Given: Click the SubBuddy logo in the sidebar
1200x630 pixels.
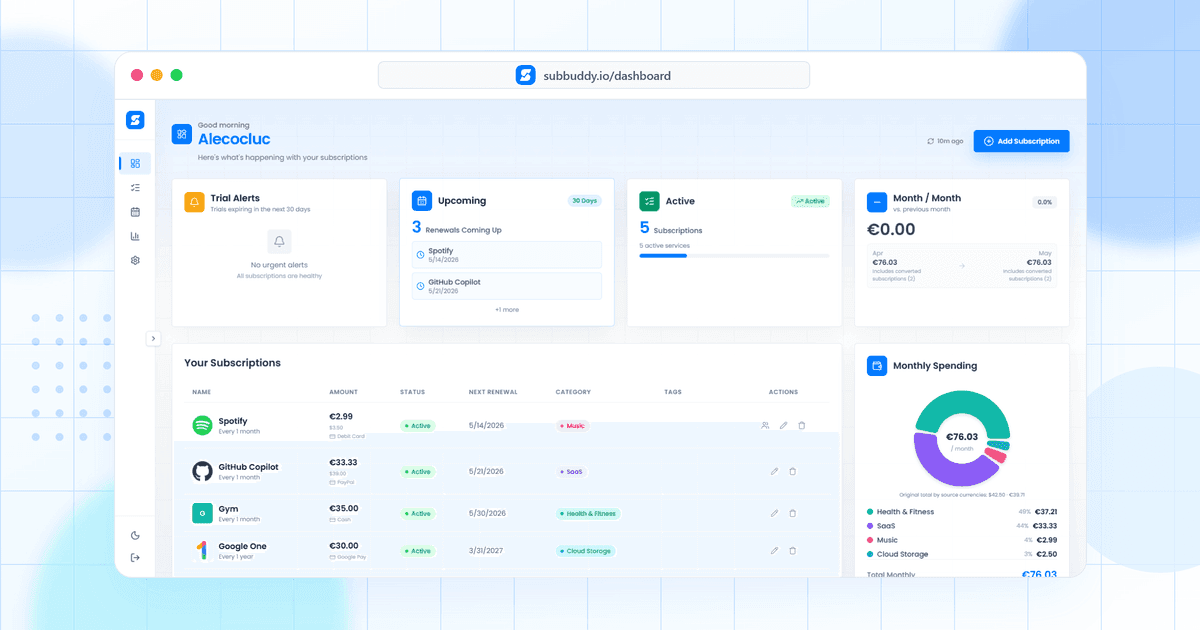Looking at the screenshot, I should click(135, 120).
